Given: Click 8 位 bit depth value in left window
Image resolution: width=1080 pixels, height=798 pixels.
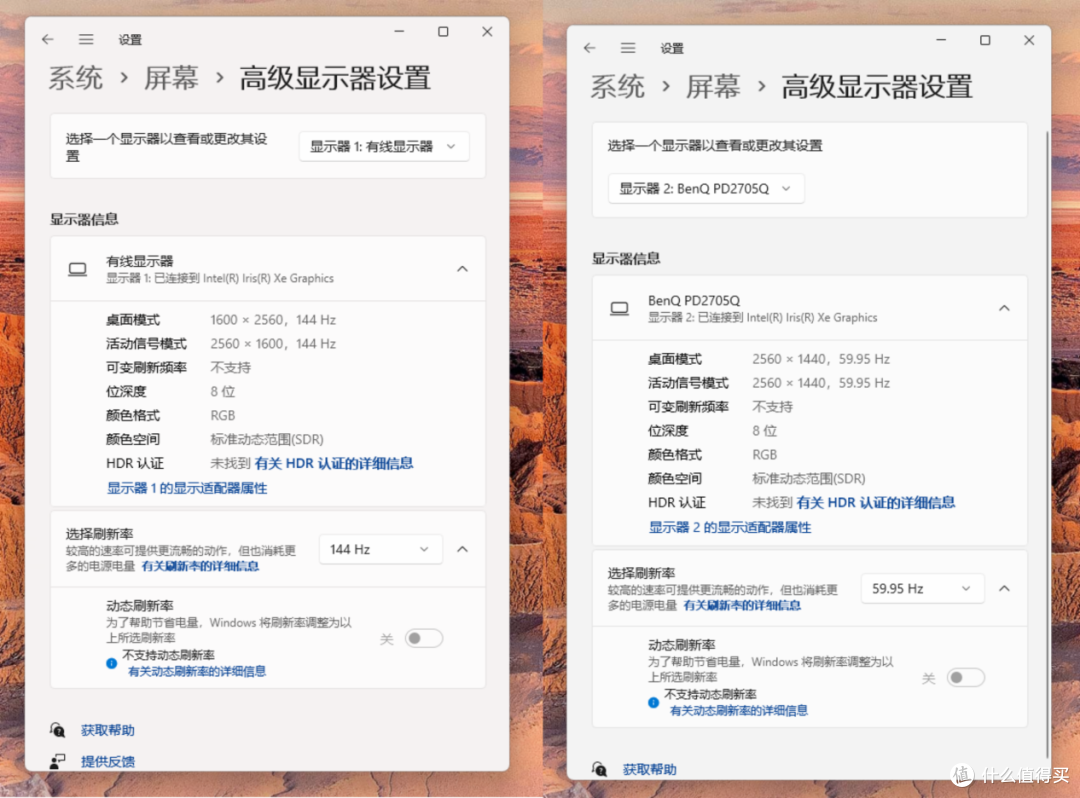Looking at the screenshot, I should coord(222,391).
